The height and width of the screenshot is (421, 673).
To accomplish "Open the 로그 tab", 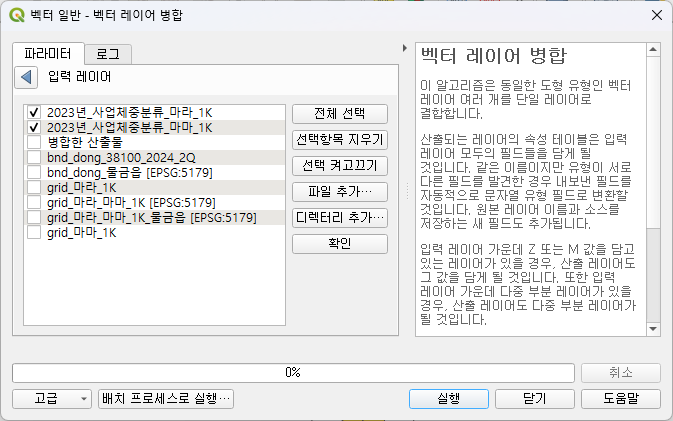I will tap(108, 55).
